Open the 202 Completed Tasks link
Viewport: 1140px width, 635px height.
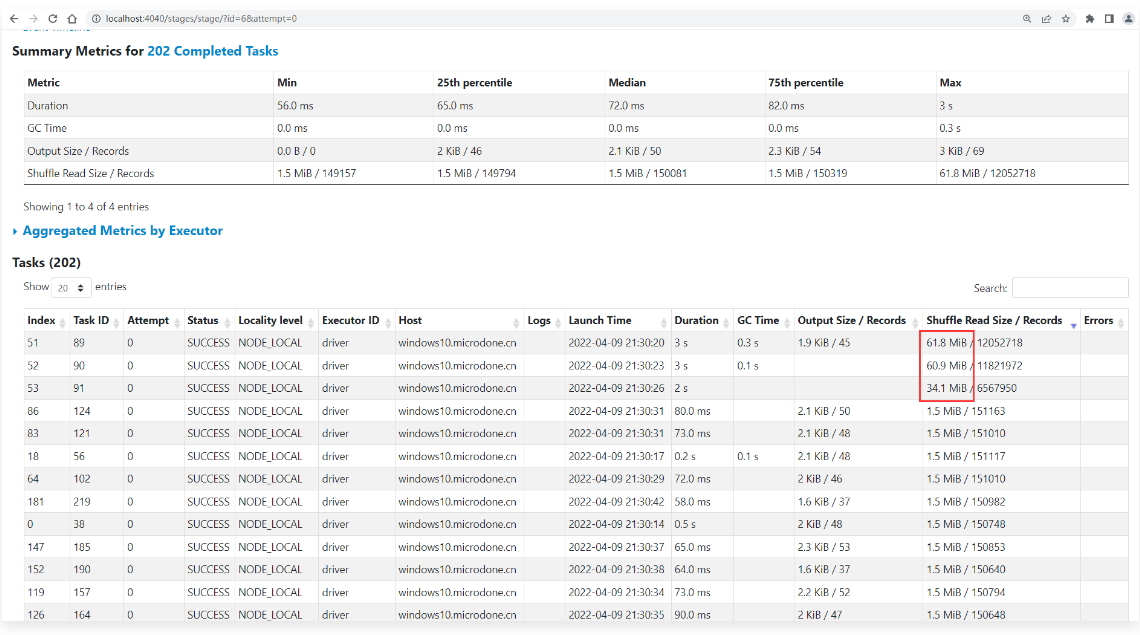tap(213, 51)
